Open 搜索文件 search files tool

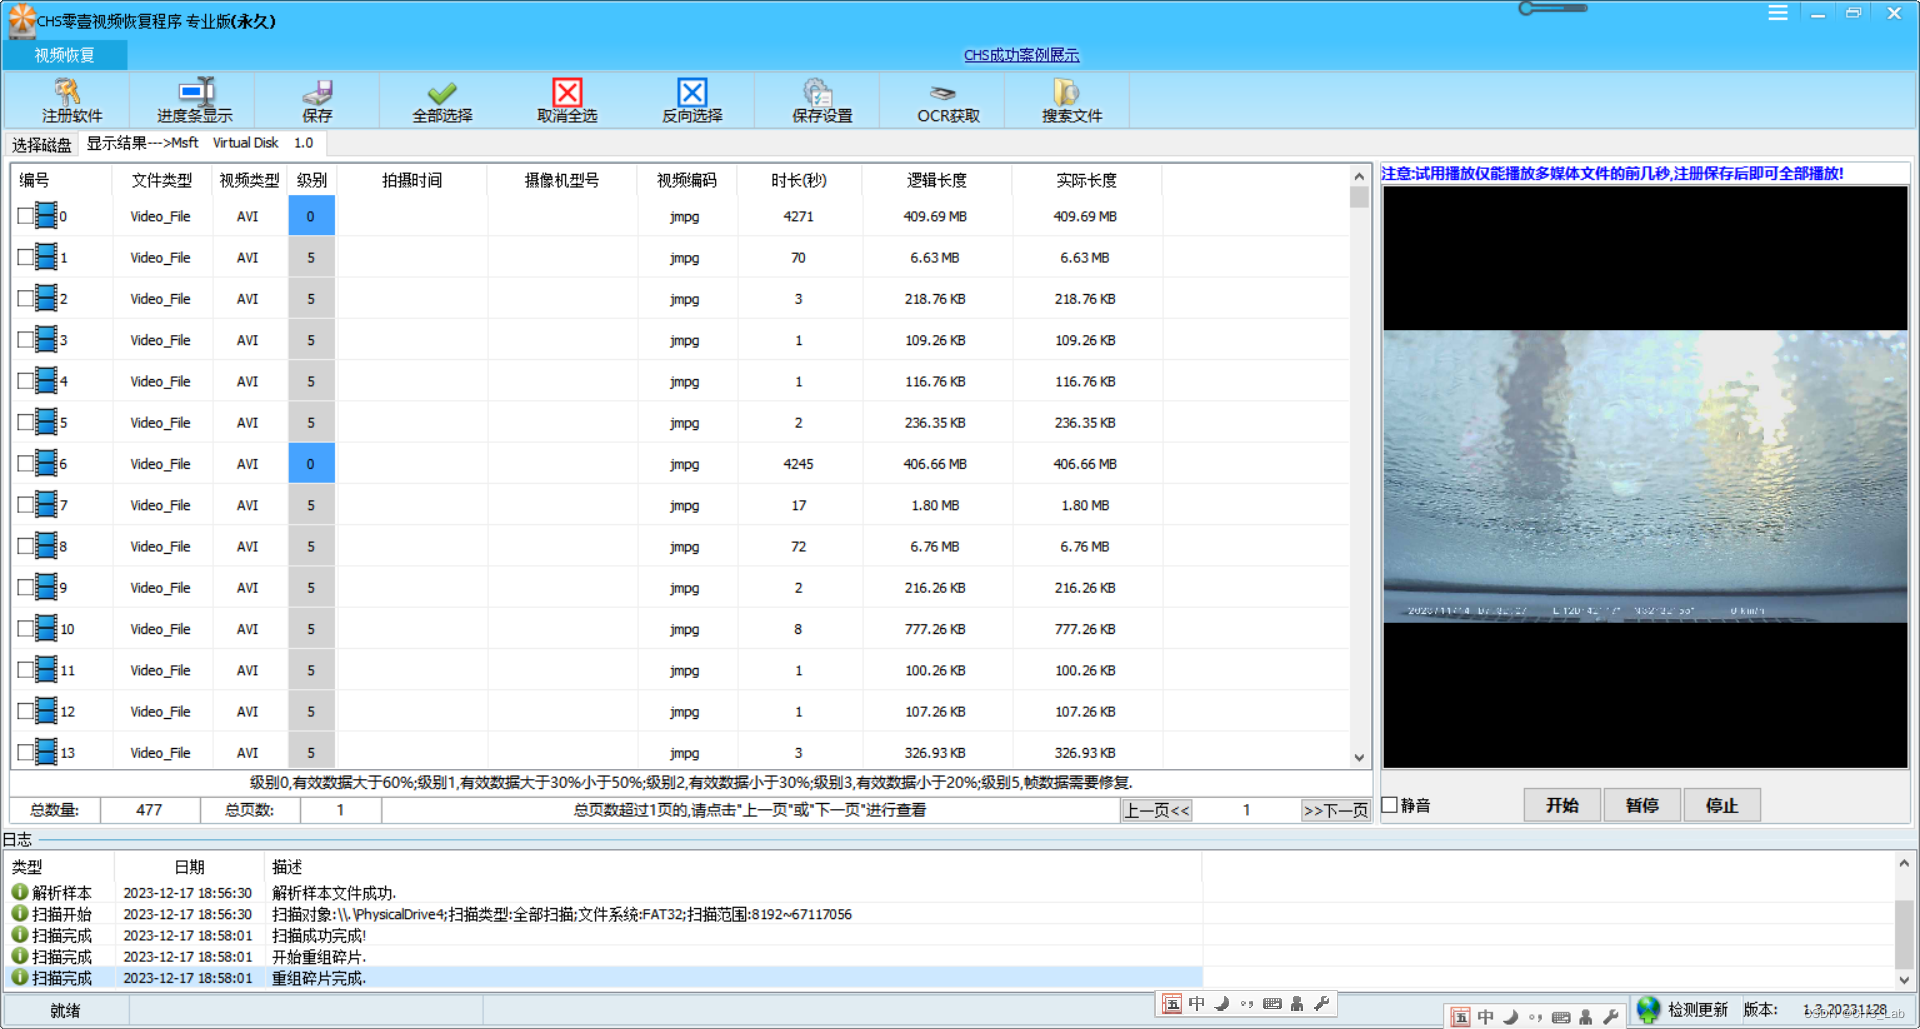(1071, 100)
